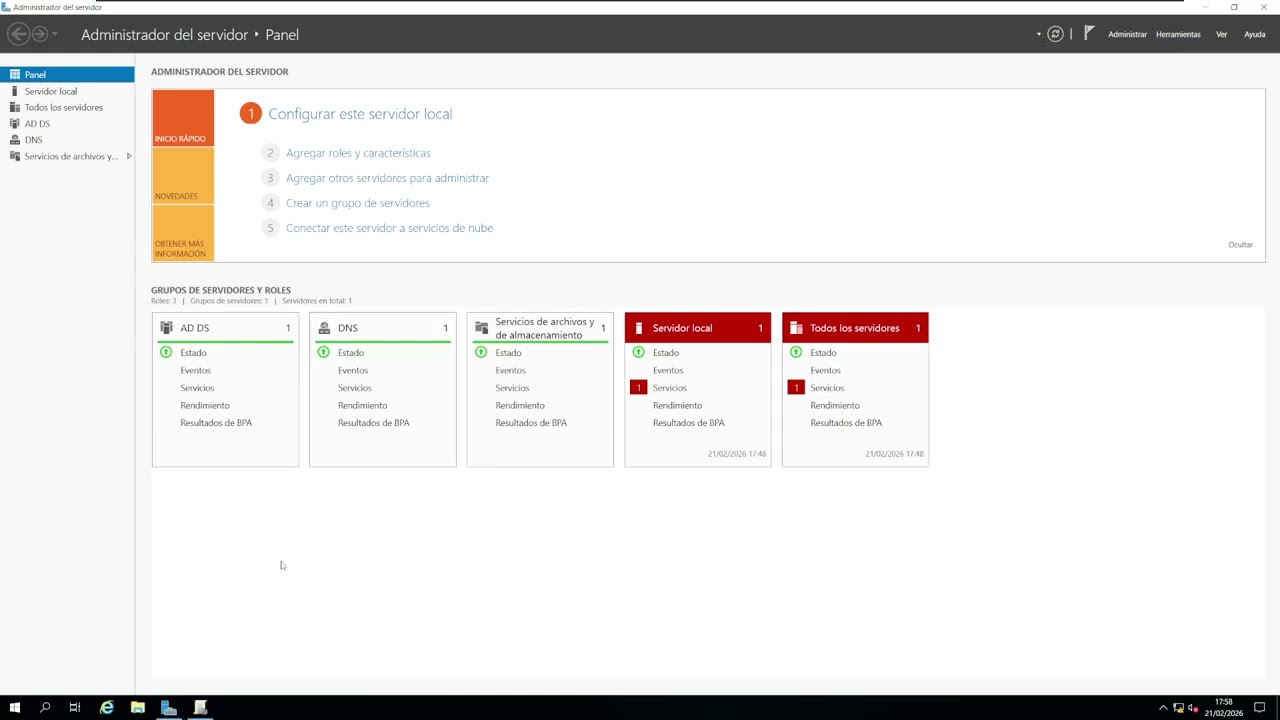
Task: Click the Servidor local tile header icon
Action: [x=639, y=328]
